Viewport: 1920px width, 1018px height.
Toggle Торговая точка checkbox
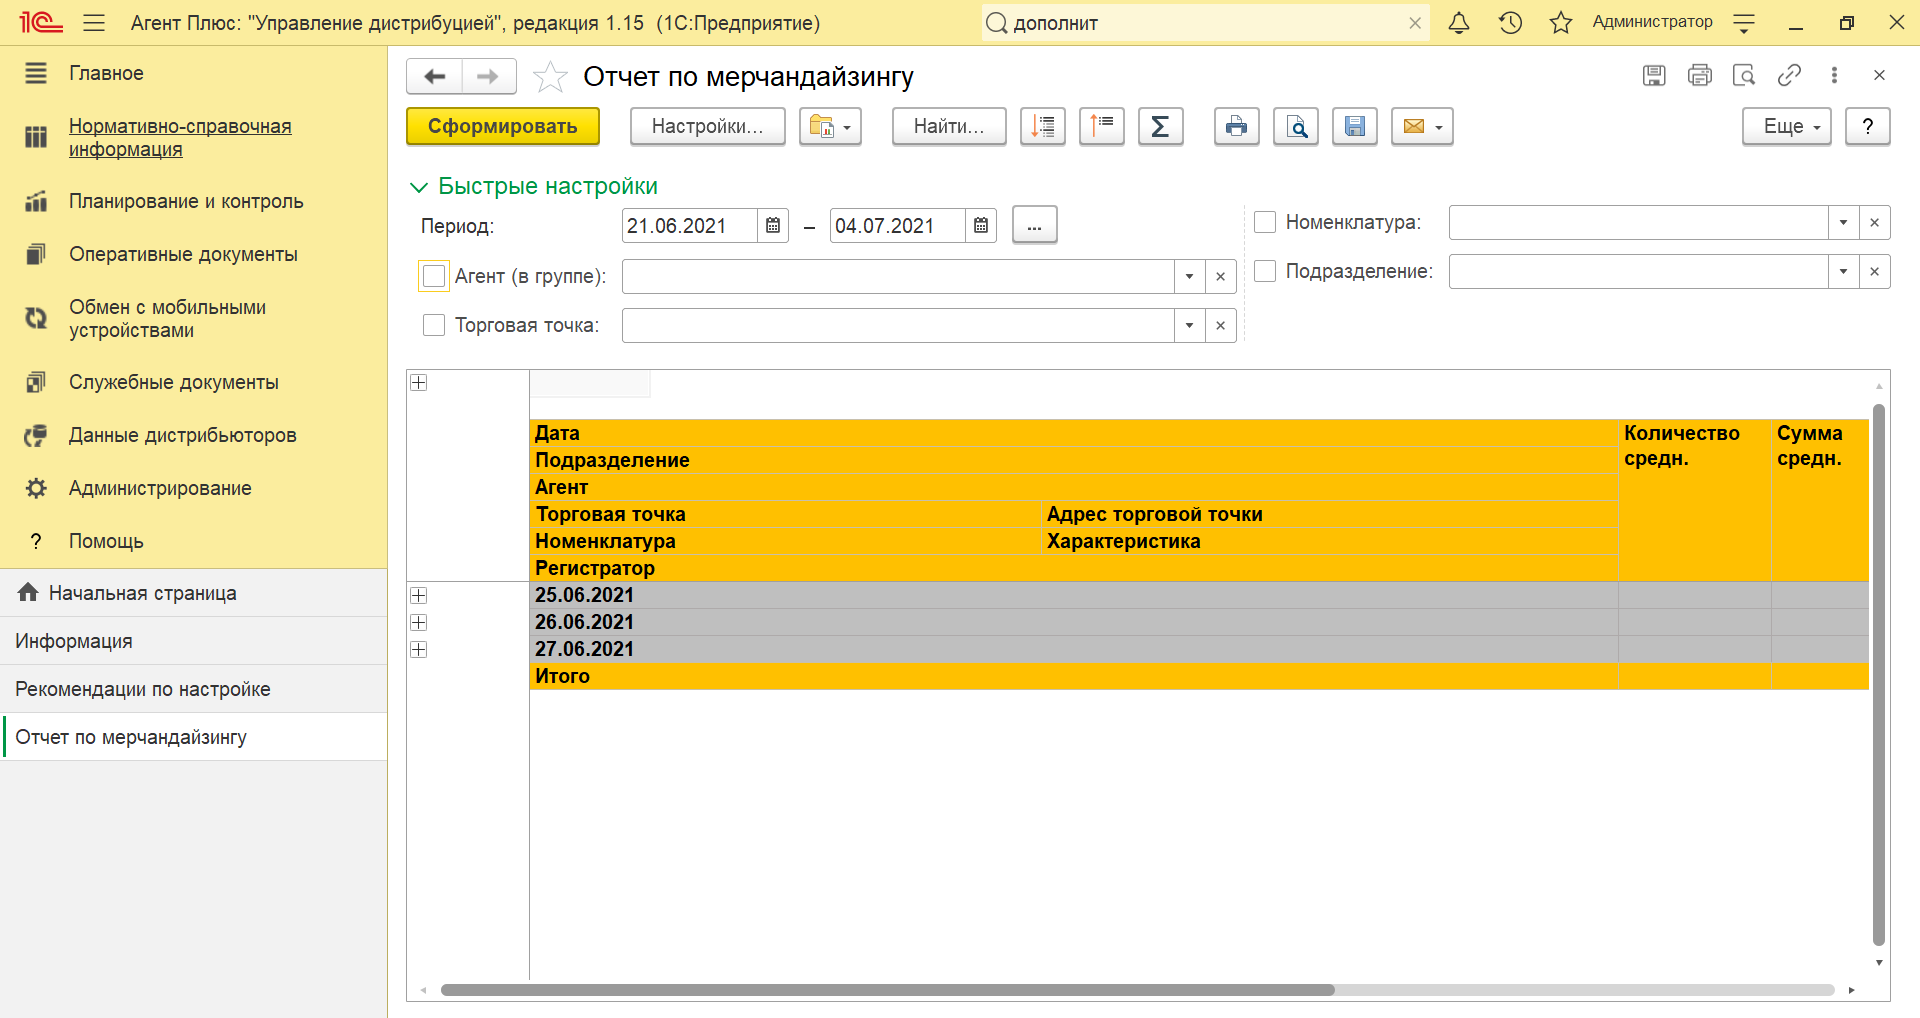coord(434,325)
